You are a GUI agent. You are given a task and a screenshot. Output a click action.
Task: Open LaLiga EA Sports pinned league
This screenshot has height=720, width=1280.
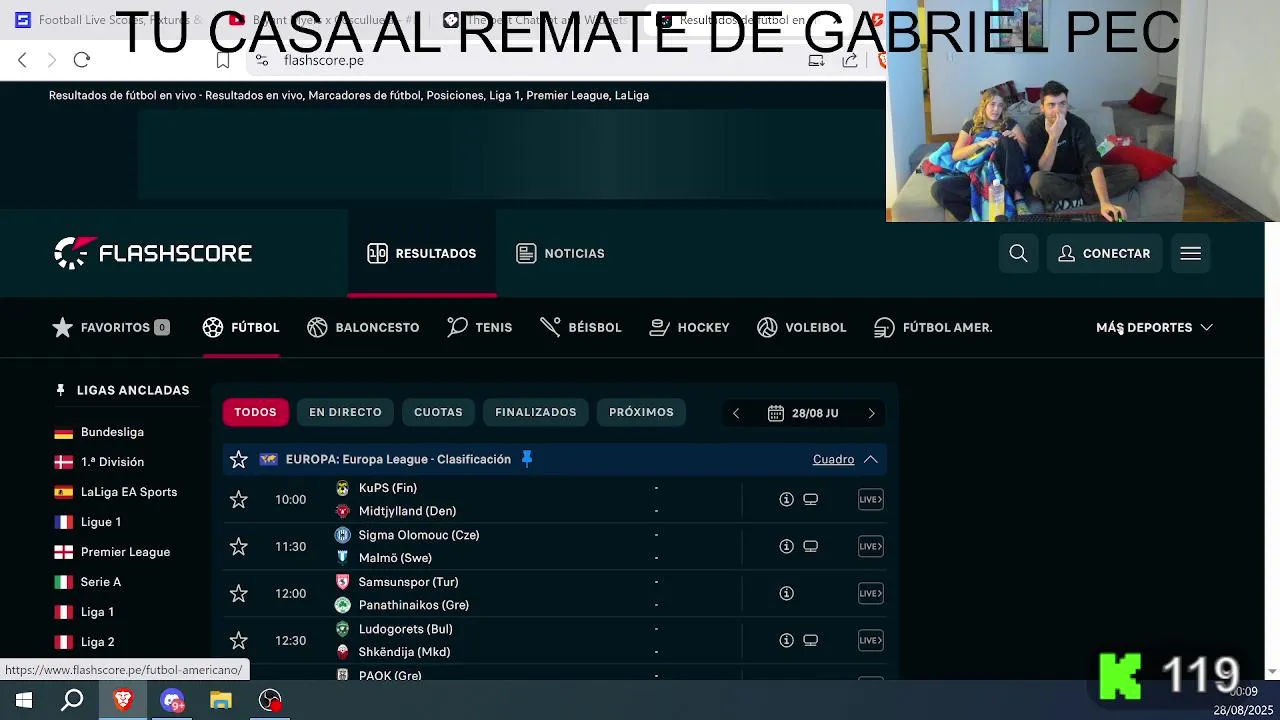(x=128, y=492)
